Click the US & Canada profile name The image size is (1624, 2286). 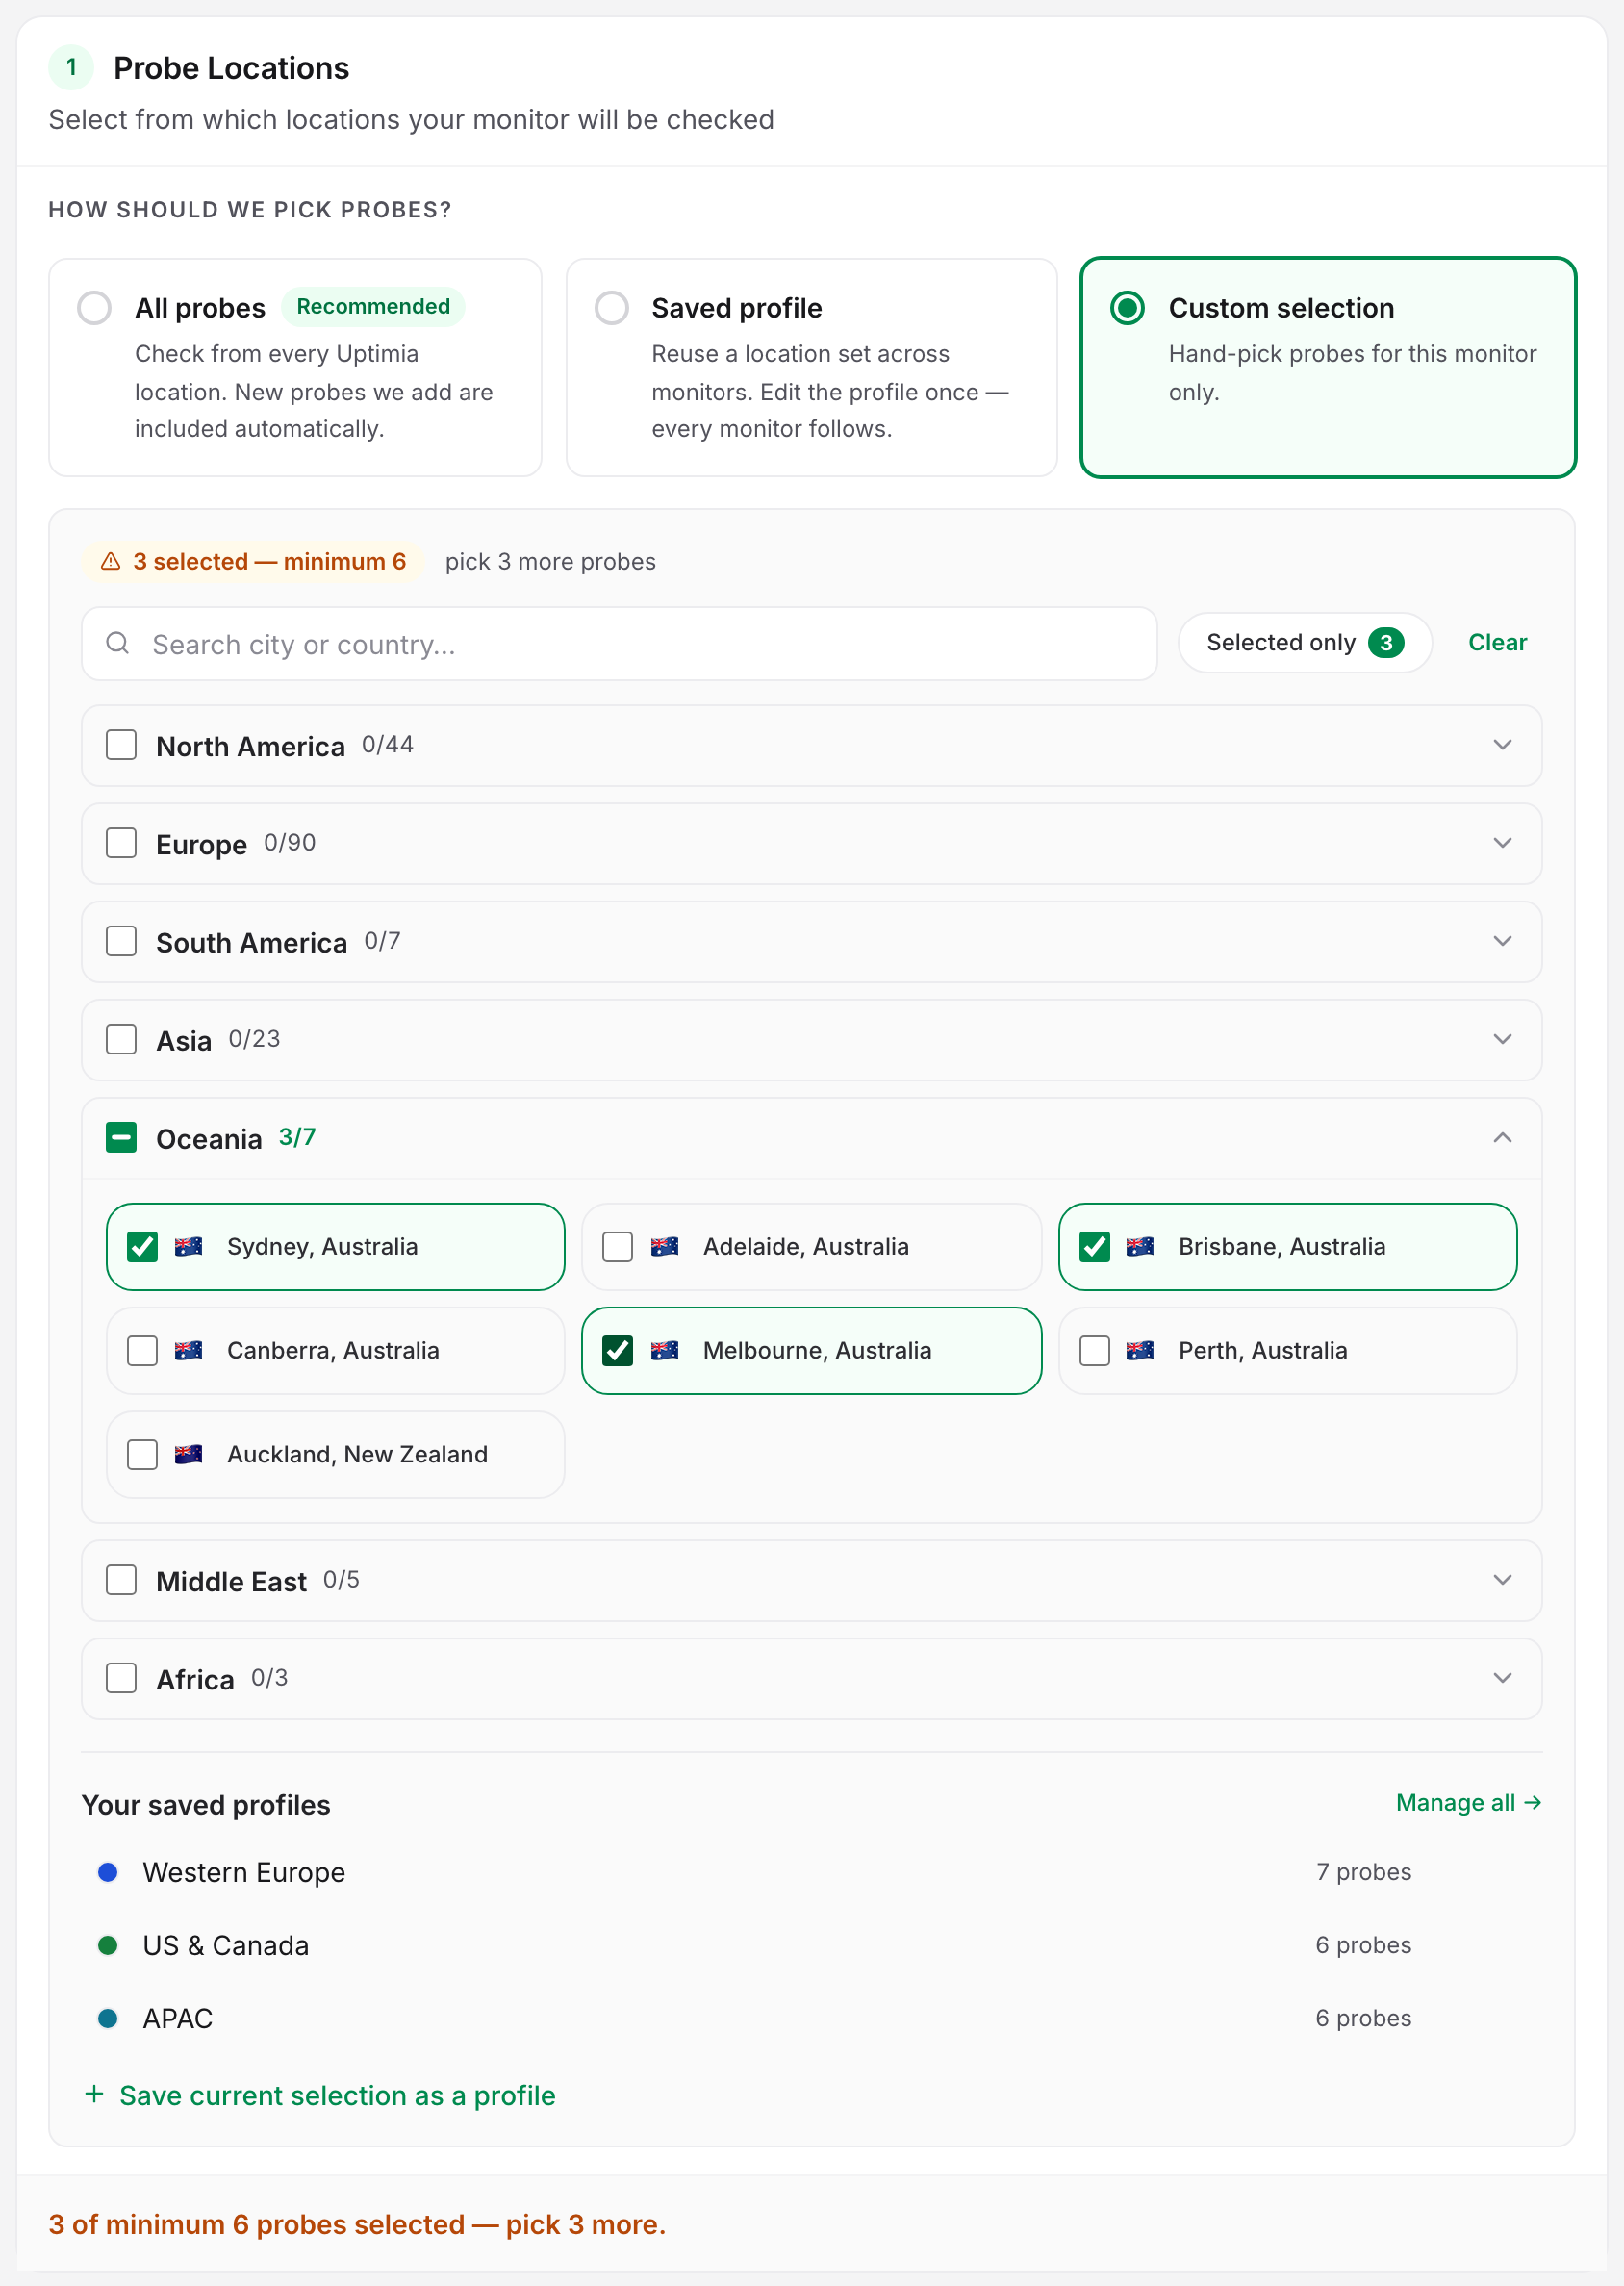tap(226, 1945)
